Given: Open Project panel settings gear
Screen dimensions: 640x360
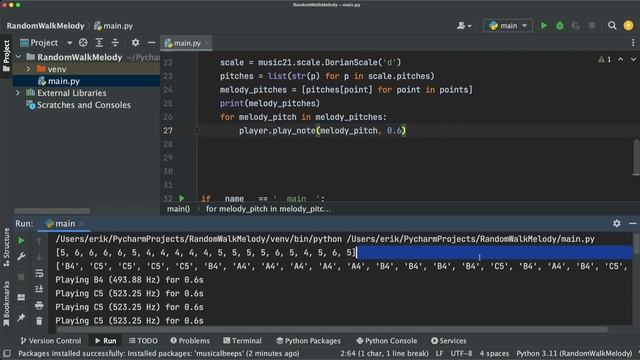Looking at the screenshot, I should coord(135,42).
